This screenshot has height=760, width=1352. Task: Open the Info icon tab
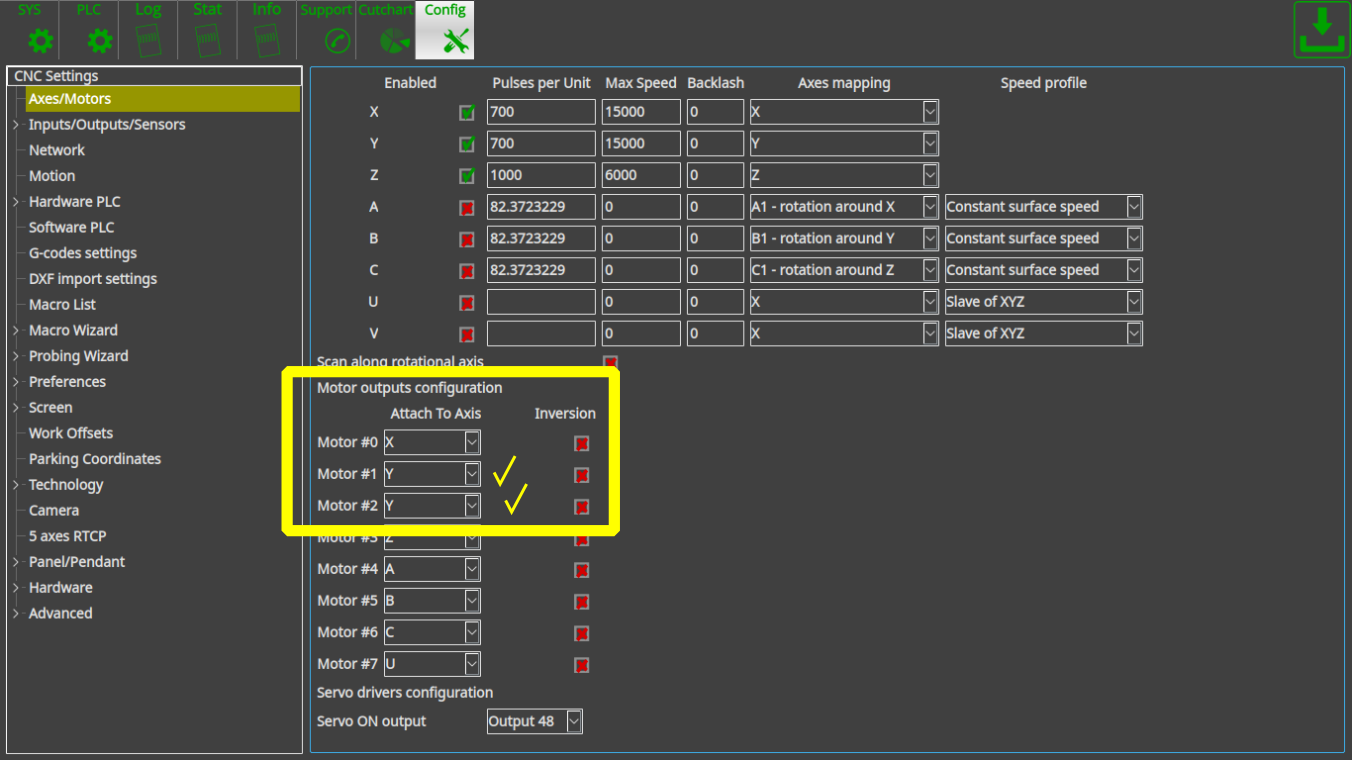click(x=266, y=30)
